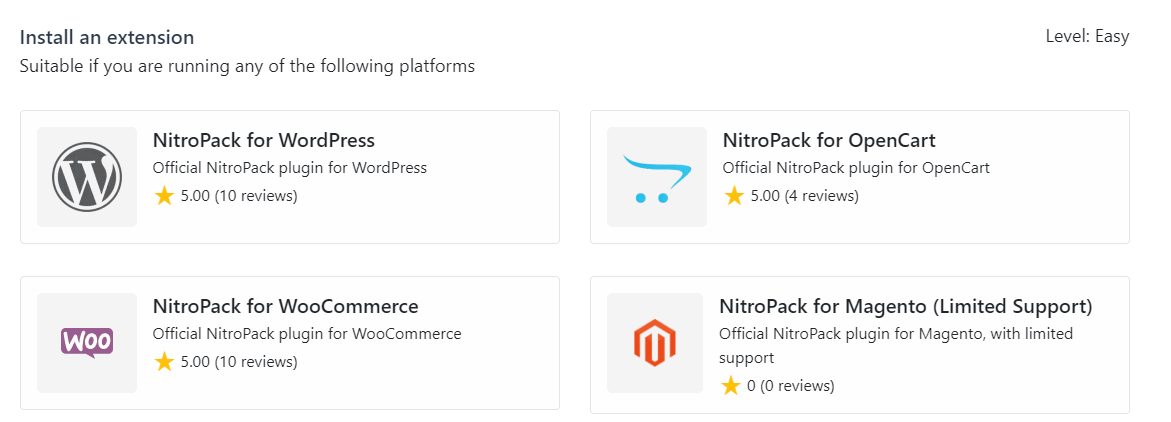Click the star icon in the OpenCart card
The height and width of the screenshot is (422, 1171).
[x=734, y=196]
